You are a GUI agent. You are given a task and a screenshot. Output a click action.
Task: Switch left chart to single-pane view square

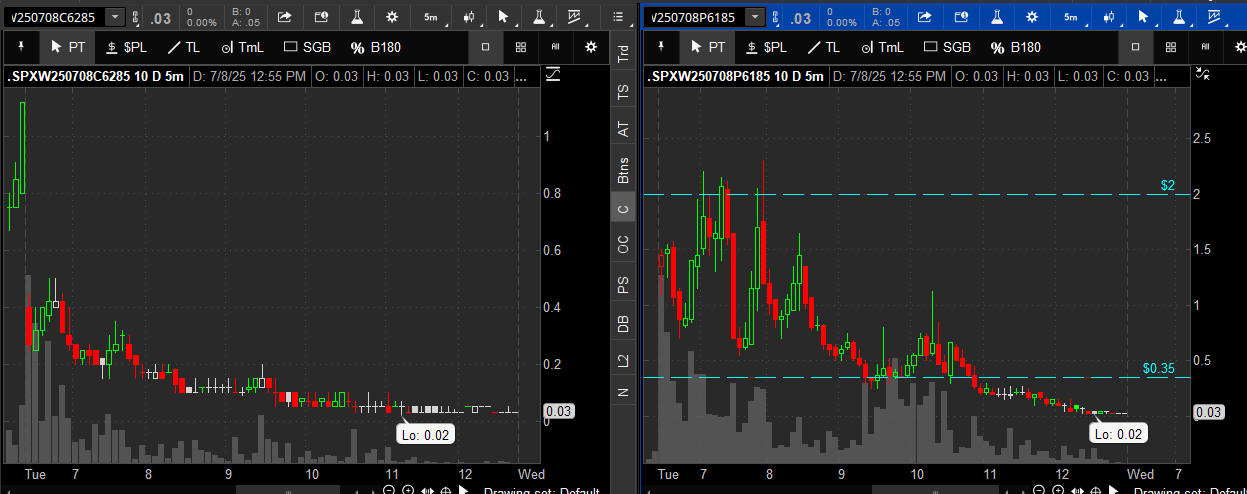tap(486, 47)
